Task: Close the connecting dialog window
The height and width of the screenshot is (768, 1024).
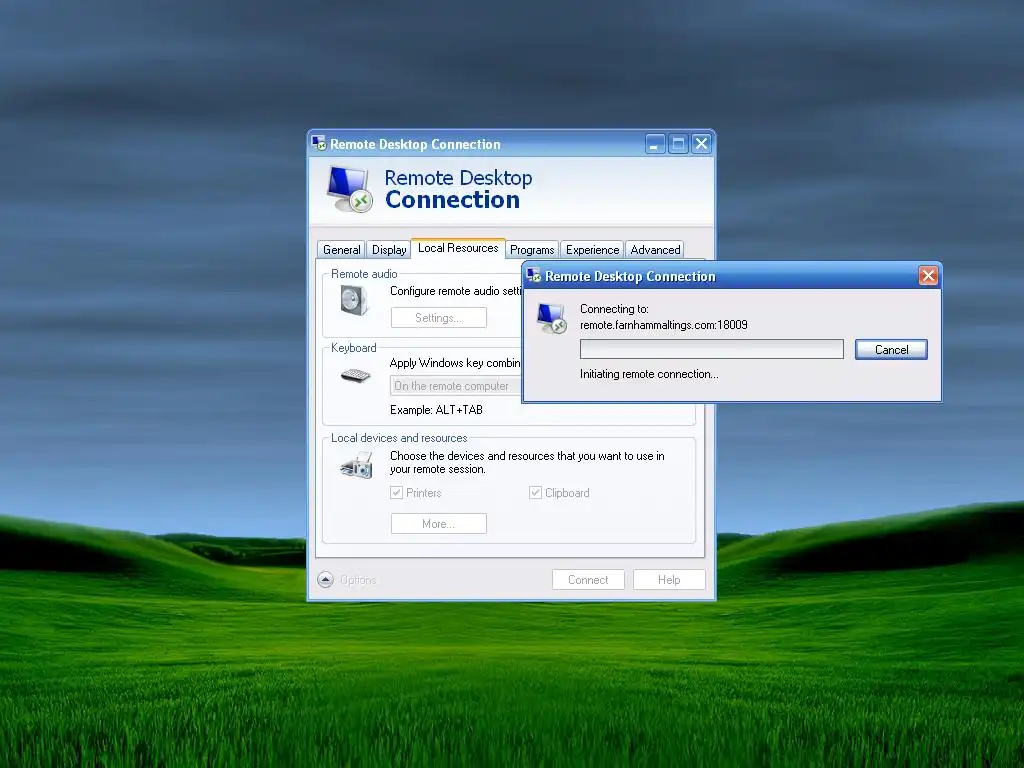Action: pos(928,276)
